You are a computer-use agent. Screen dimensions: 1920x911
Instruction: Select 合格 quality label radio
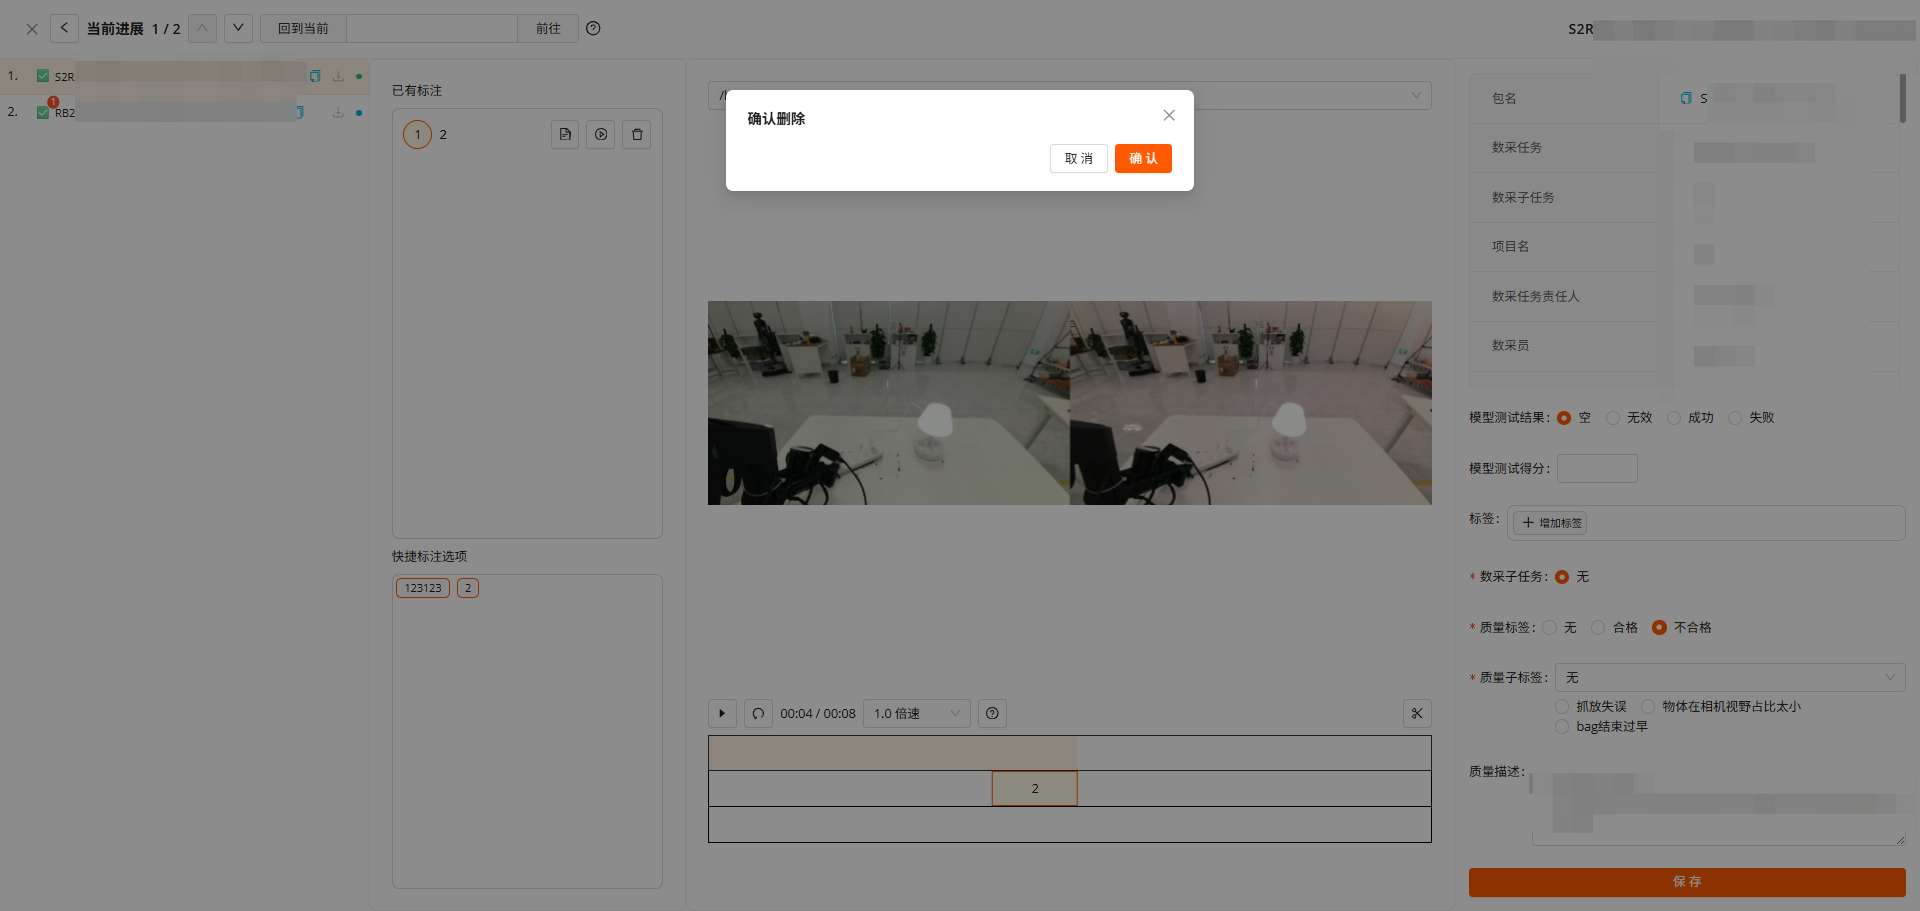click(1598, 628)
